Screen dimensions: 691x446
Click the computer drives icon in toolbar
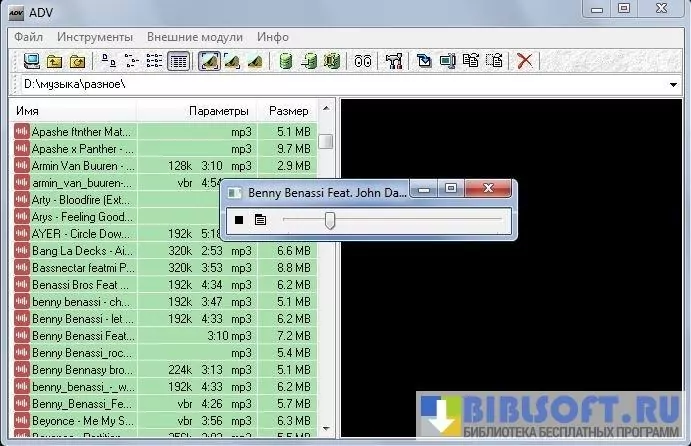click(x=31, y=62)
